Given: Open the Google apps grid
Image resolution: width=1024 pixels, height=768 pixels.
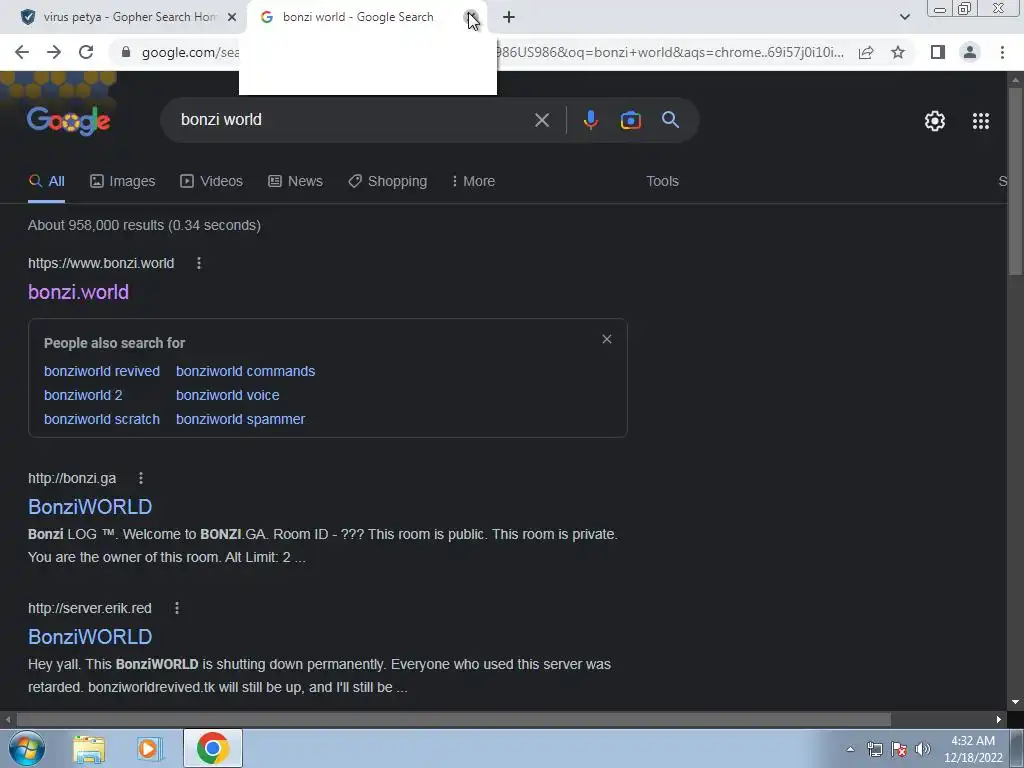Looking at the screenshot, I should tap(980, 121).
